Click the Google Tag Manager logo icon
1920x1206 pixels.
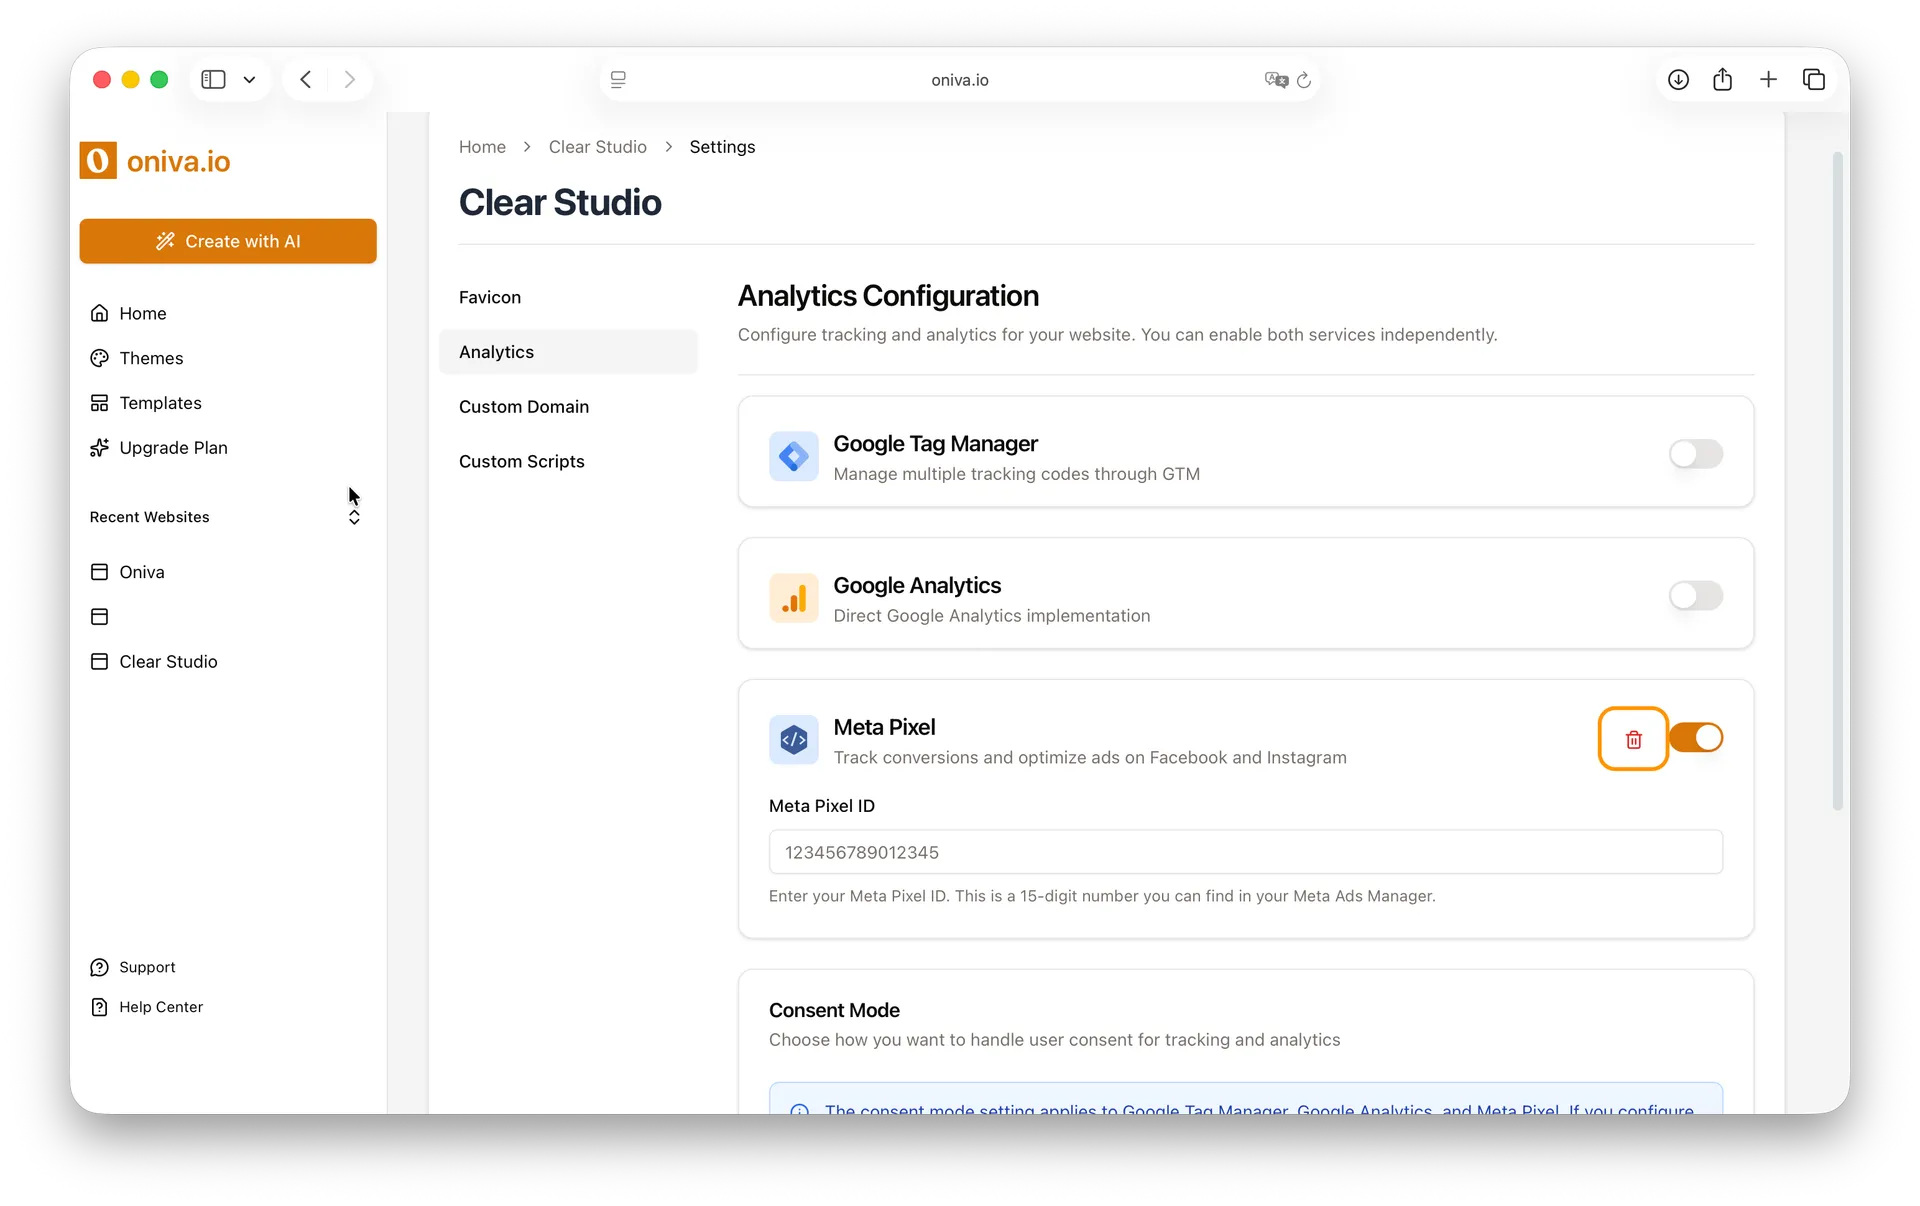(793, 456)
